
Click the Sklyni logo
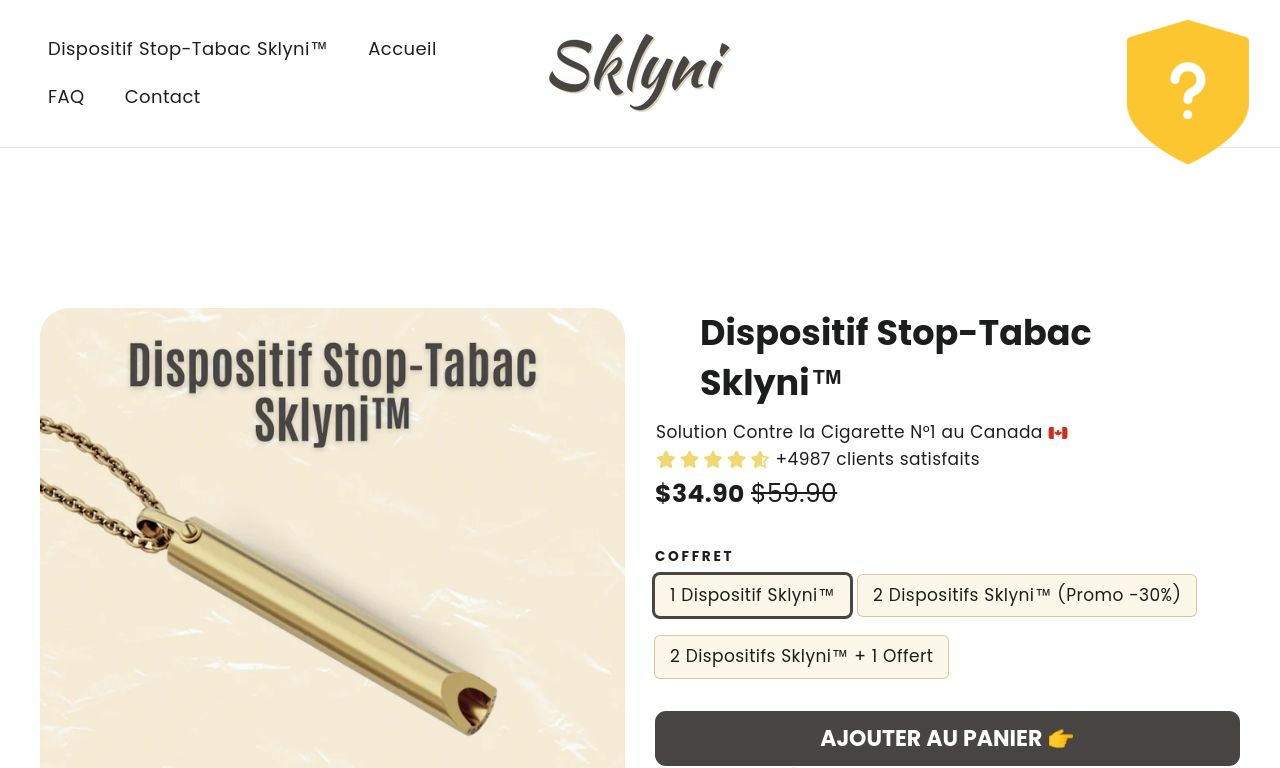tap(639, 72)
